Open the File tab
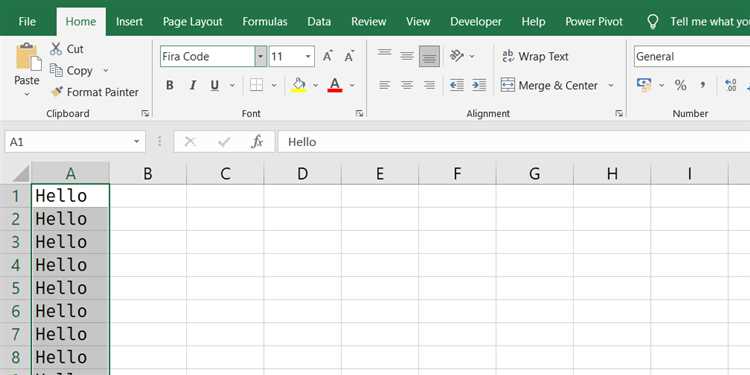The height and width of the screenshot is (375, 750). click(27, 22)
